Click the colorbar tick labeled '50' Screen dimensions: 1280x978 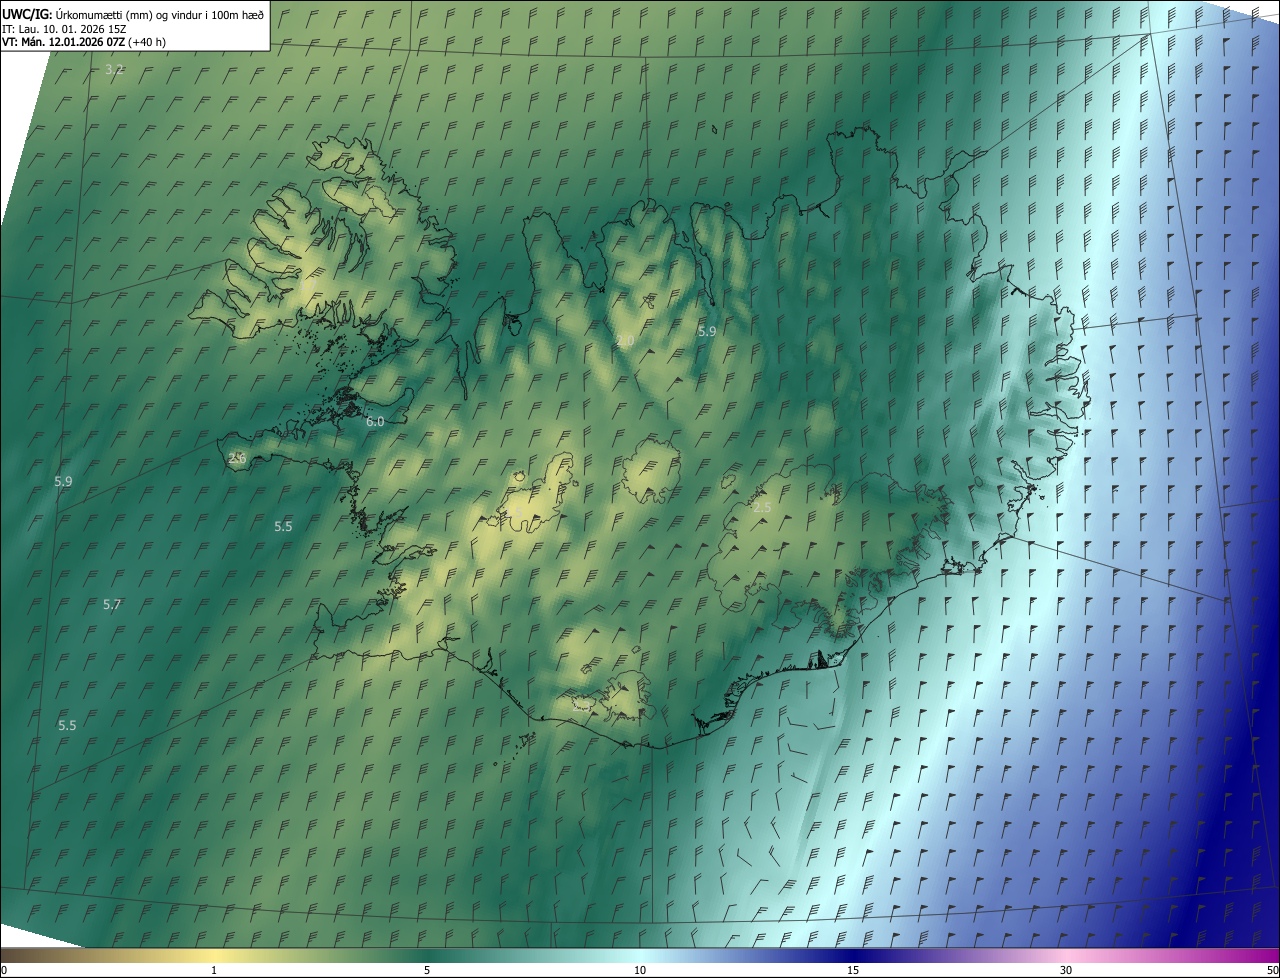tap(1272, 970)
